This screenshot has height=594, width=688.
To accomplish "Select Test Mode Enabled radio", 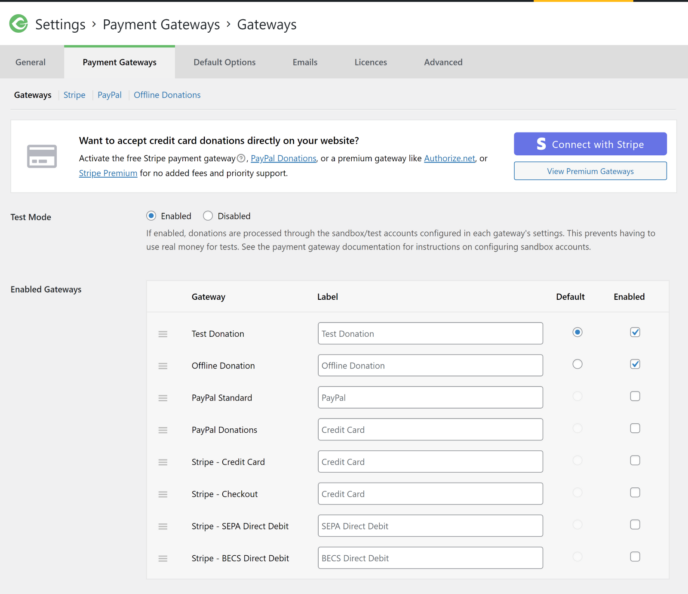I will [151, 216].
